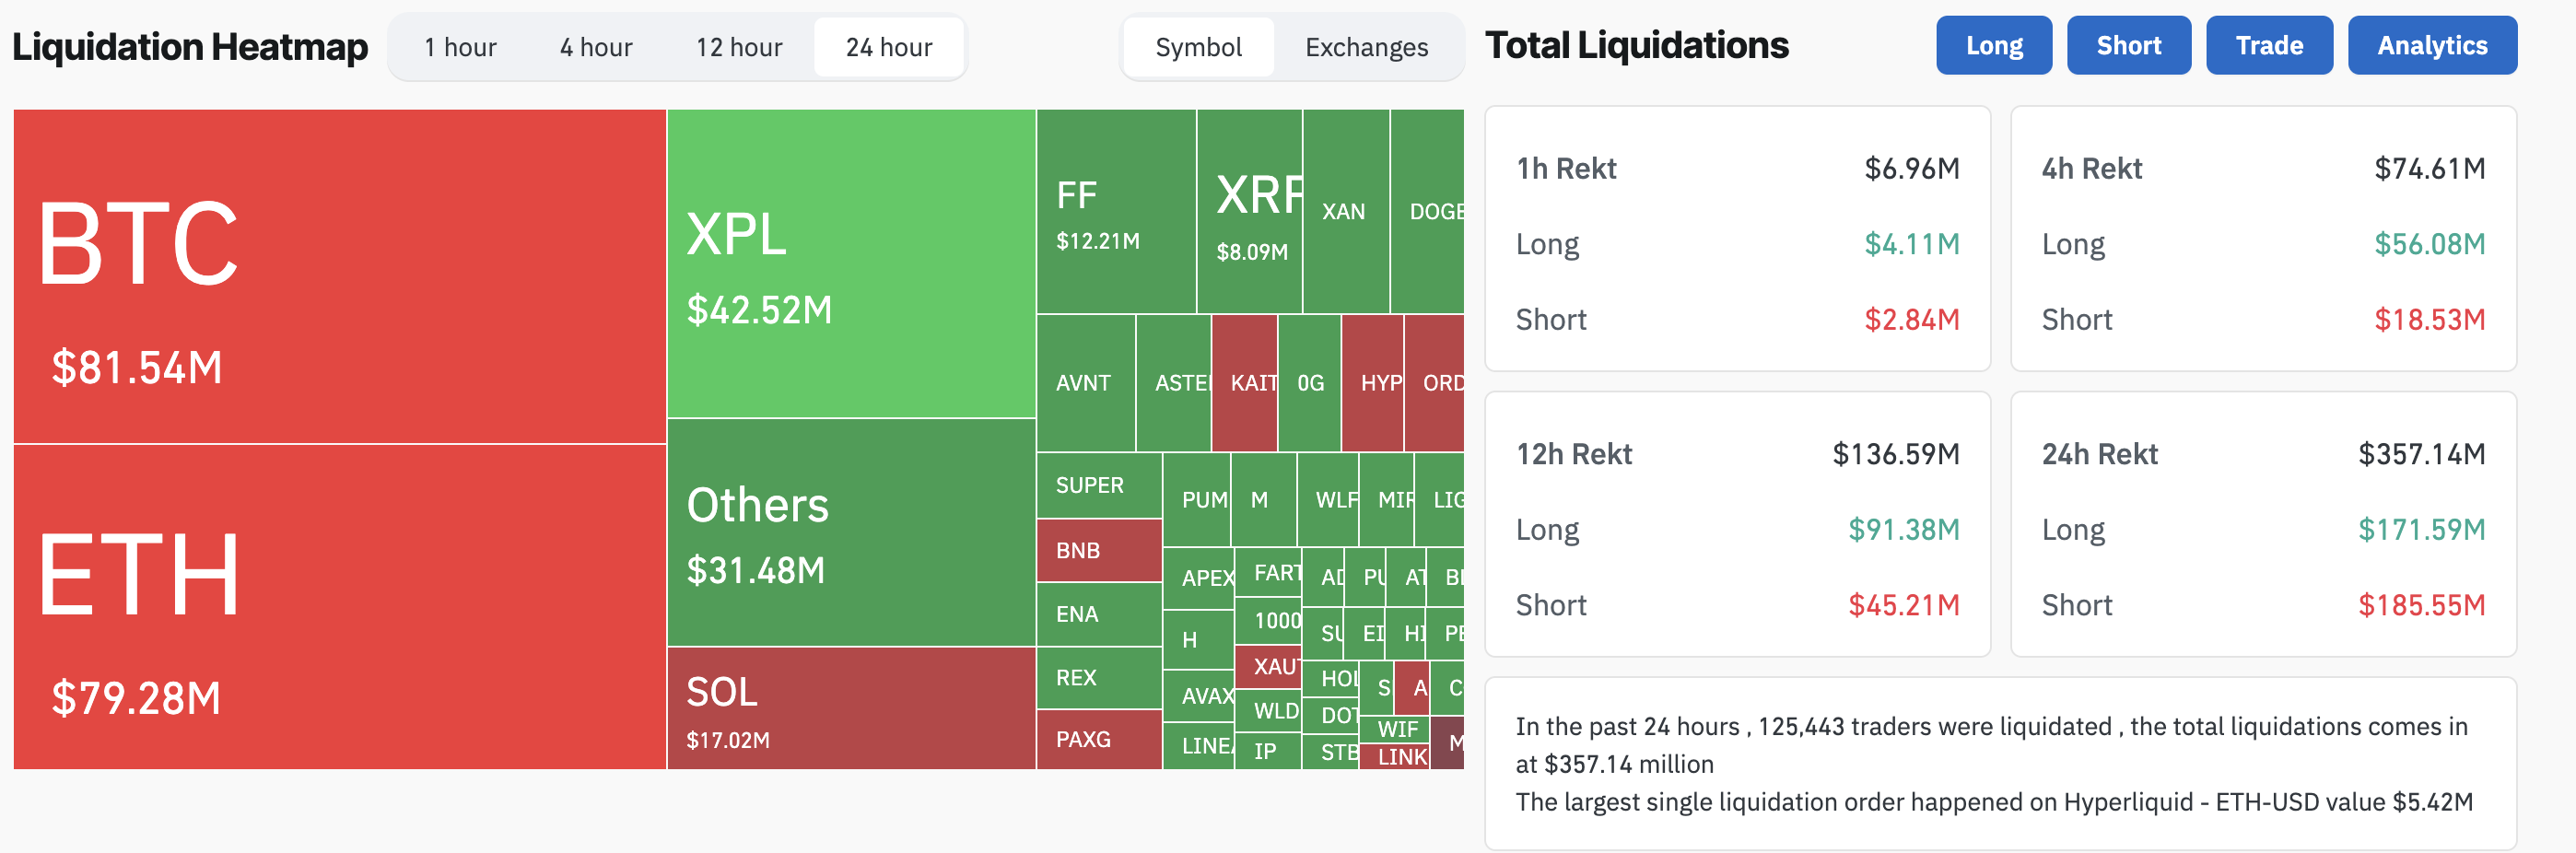Click the BNB red tile
This screenshot has width=2576, height=853.
[1097, 550]
